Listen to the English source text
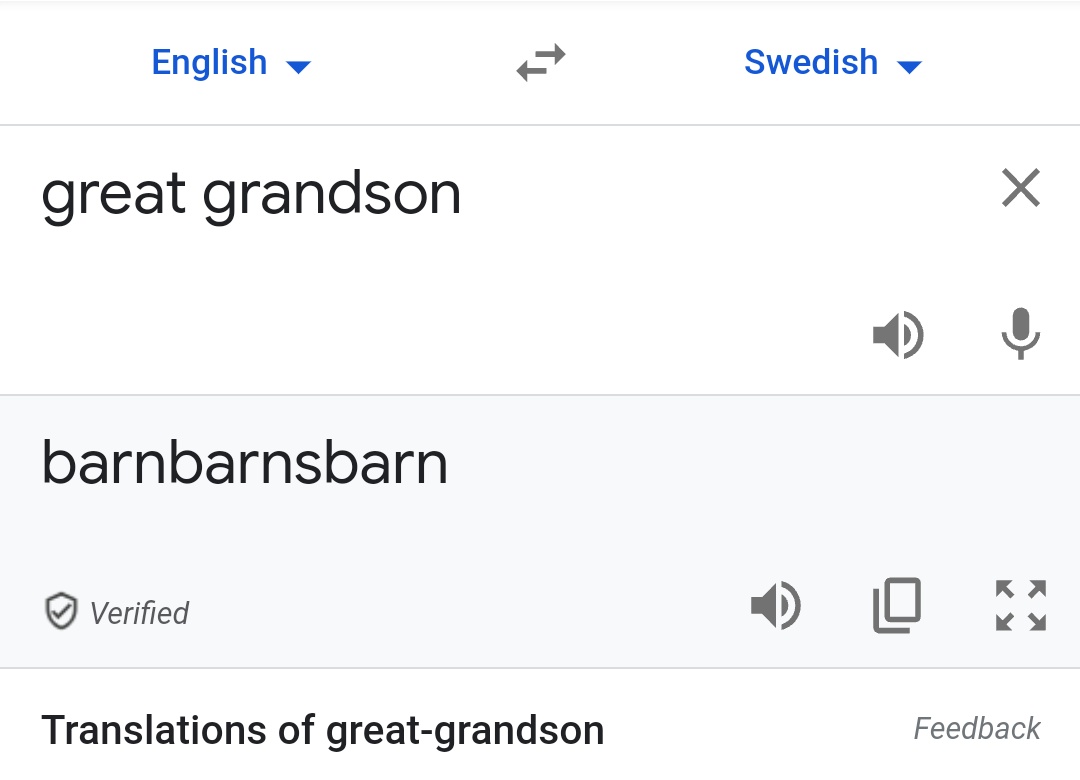This screenshot has width=1080, height=780. pyautogui.click(x=898, y=335)
